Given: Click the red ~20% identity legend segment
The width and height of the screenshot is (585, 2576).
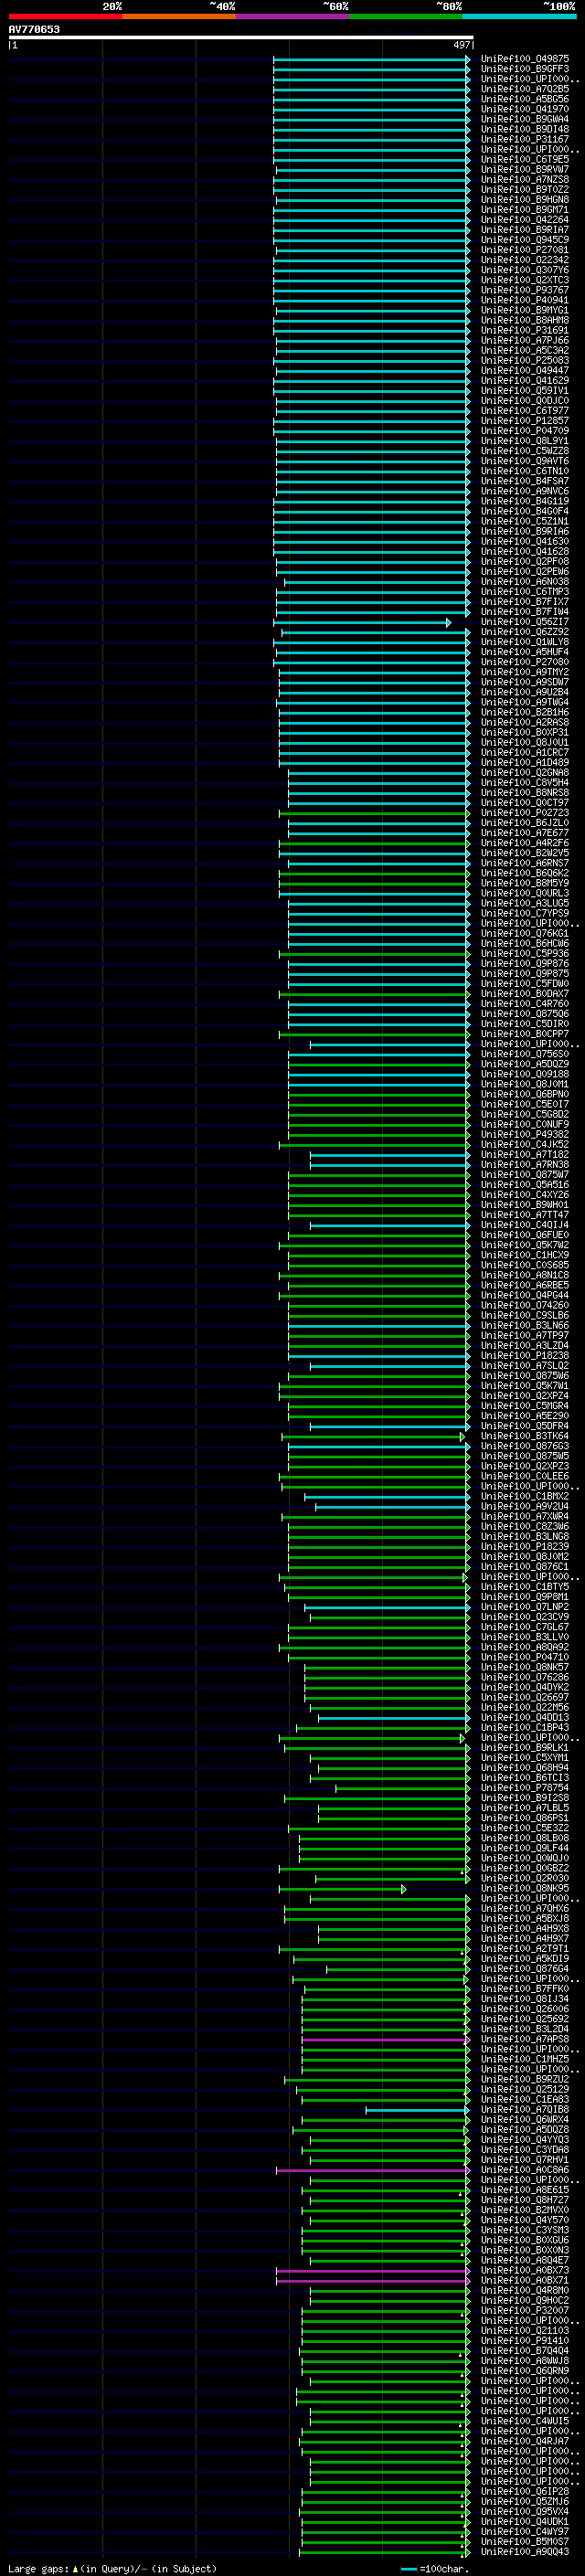Looking at the screenshot, I should tap(65, 16).
